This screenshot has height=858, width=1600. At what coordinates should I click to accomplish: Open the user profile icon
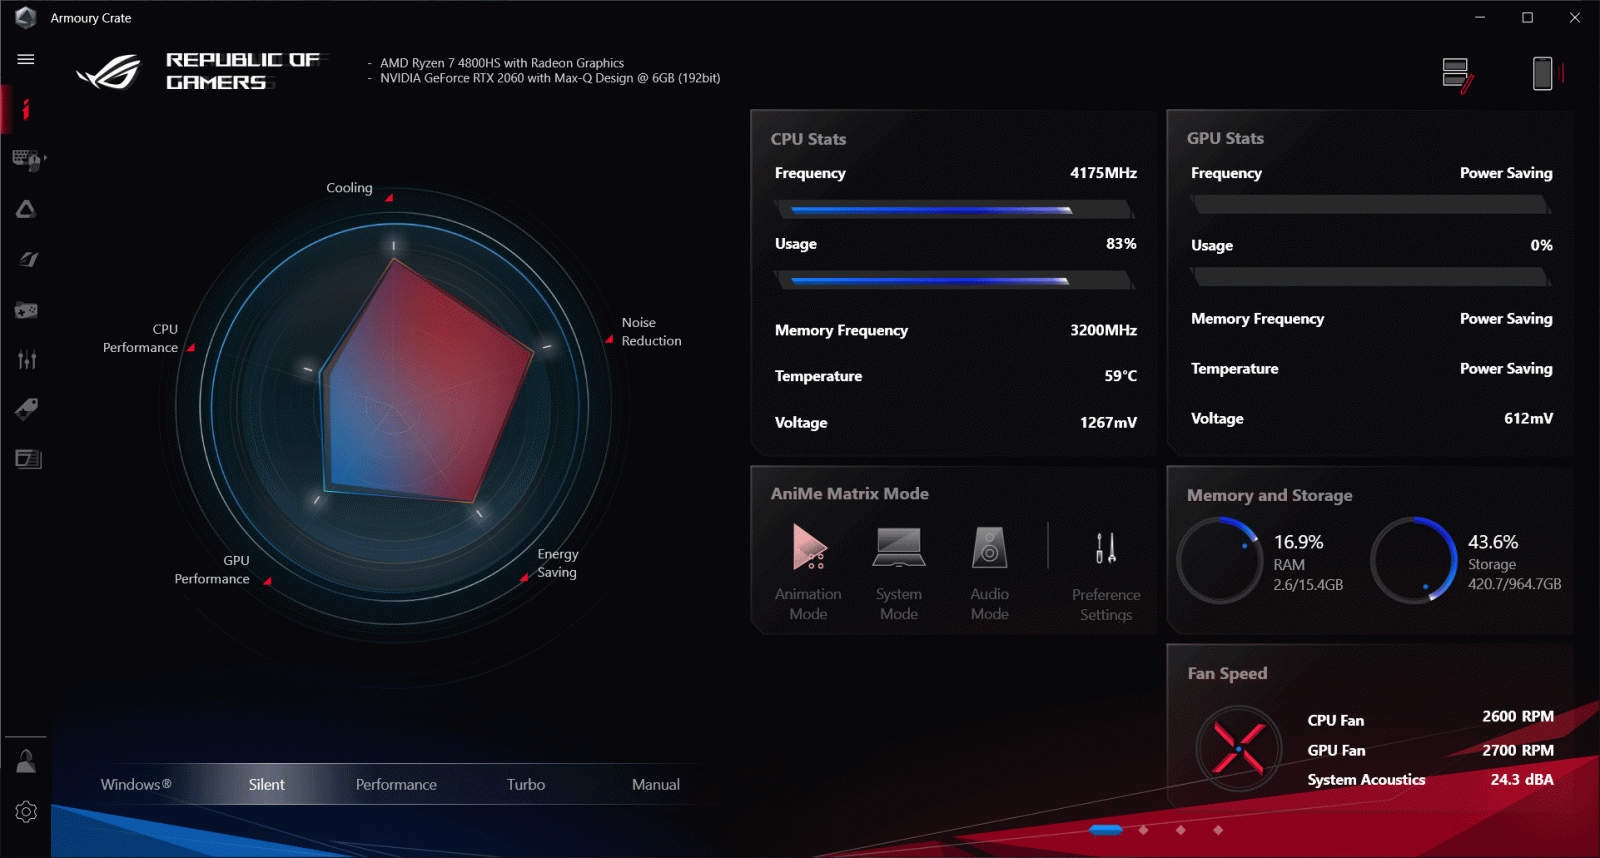click(26, 761)
